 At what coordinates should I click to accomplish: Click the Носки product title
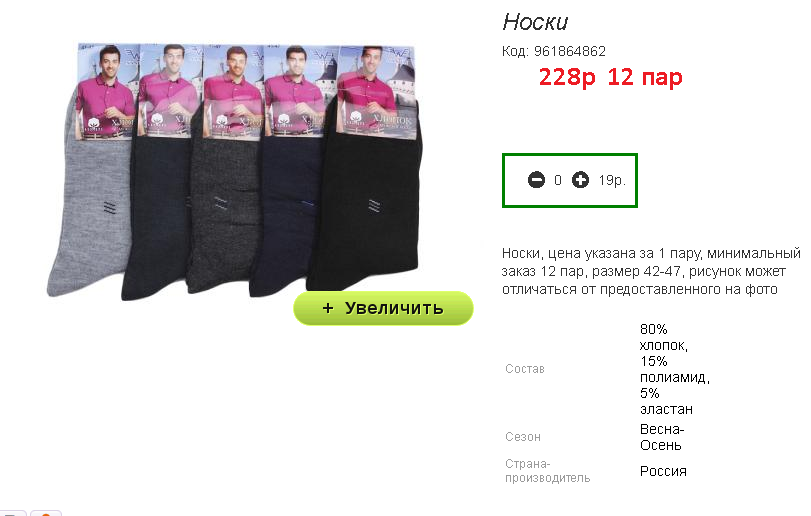pos(535,22)
